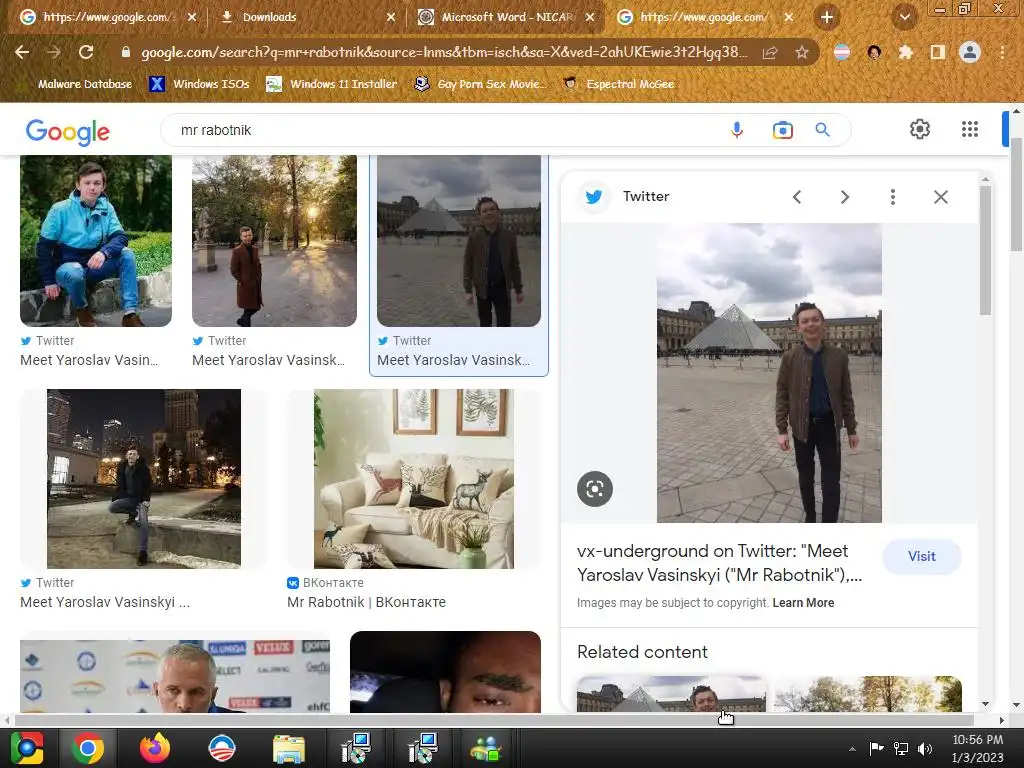Open the Windows 11 Installer bookmark
This screenshot has height=768, width=1024.
point(332,84)
